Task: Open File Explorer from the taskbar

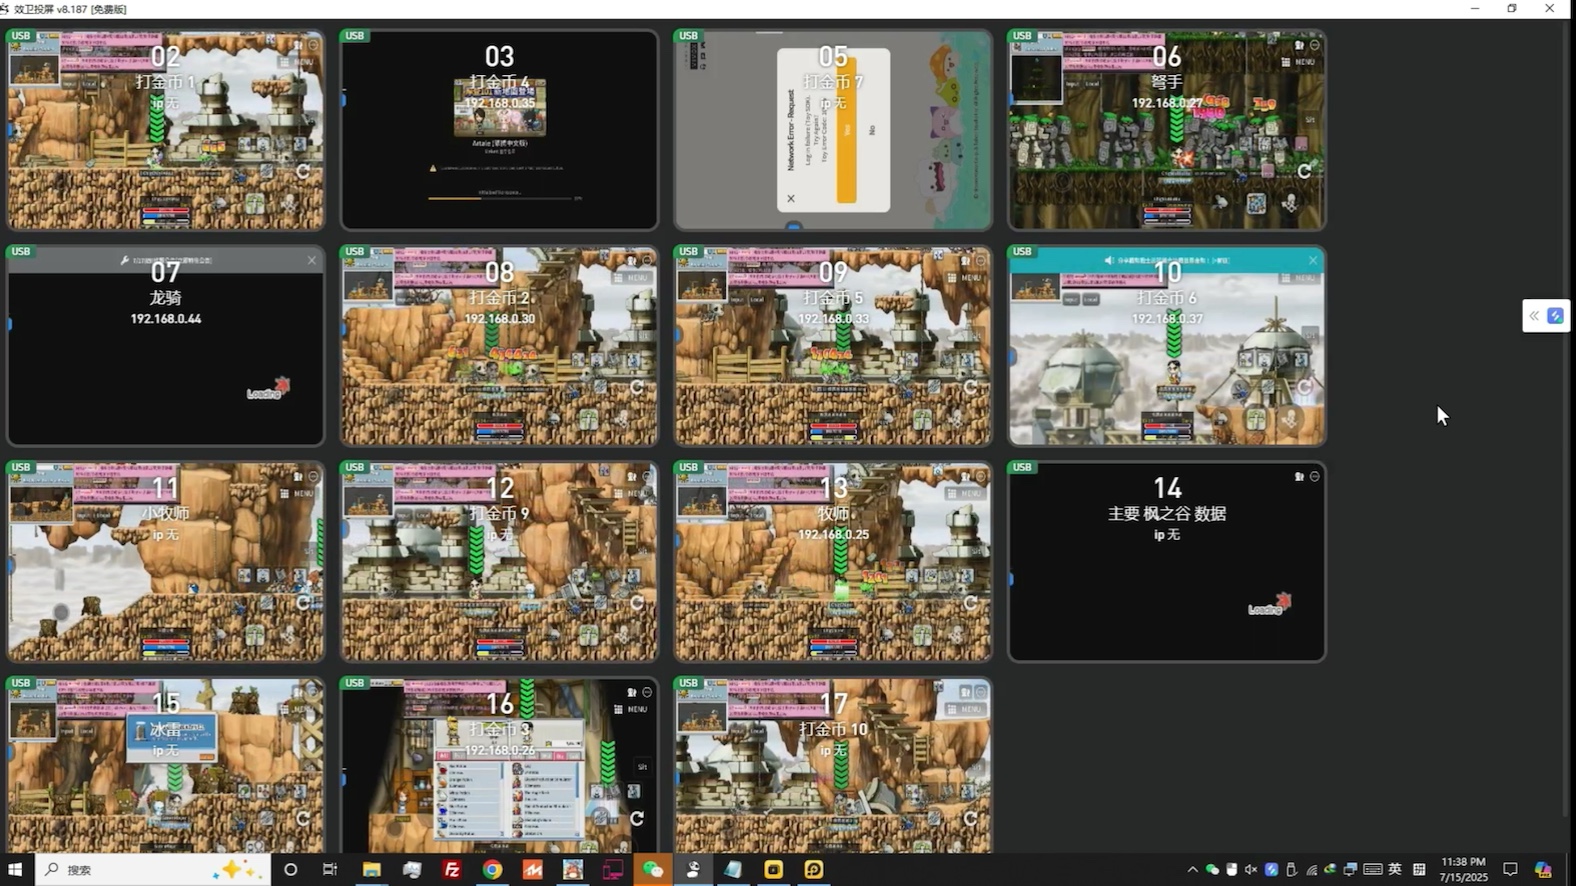Action: (x=371, y=870)
